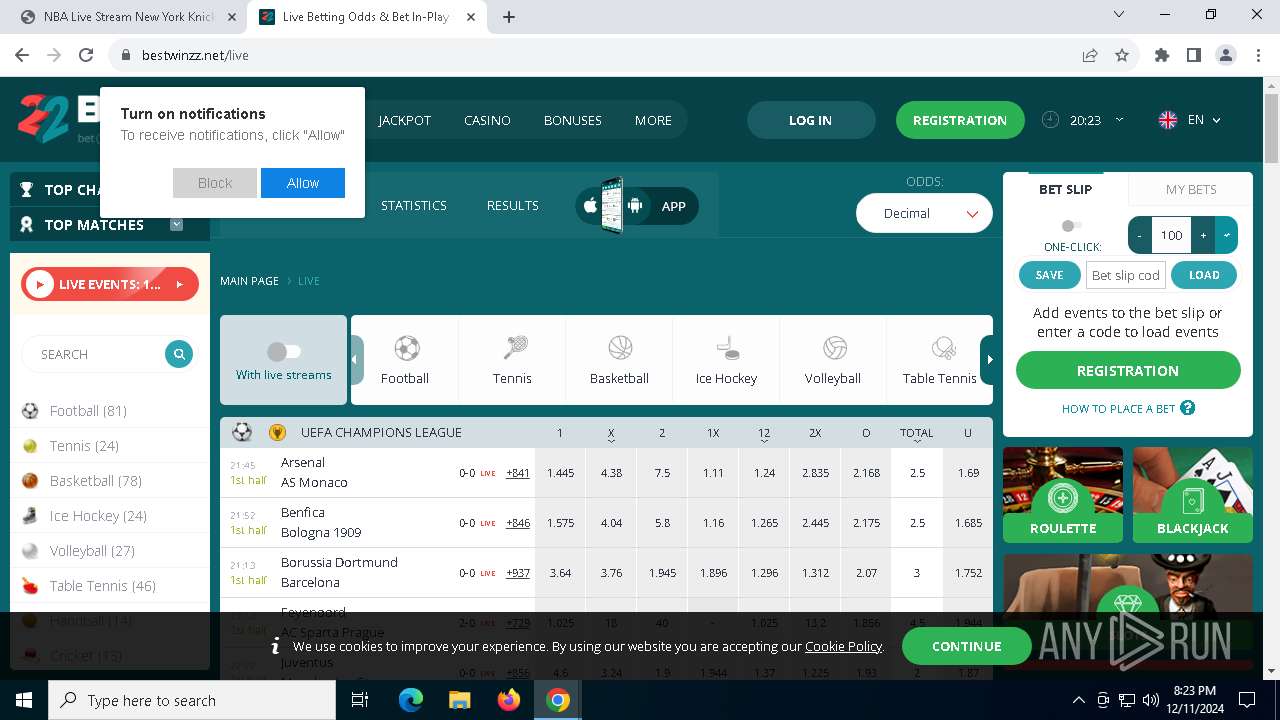Allow notifications in the popup
Image resolution: width=1280 pixels, height=720 pixels.
pos(303,183)
